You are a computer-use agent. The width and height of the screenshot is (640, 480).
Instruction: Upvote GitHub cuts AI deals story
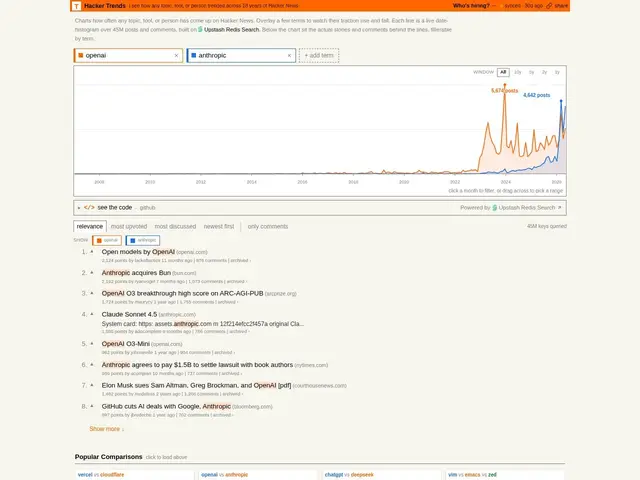(x=92, y=406)
